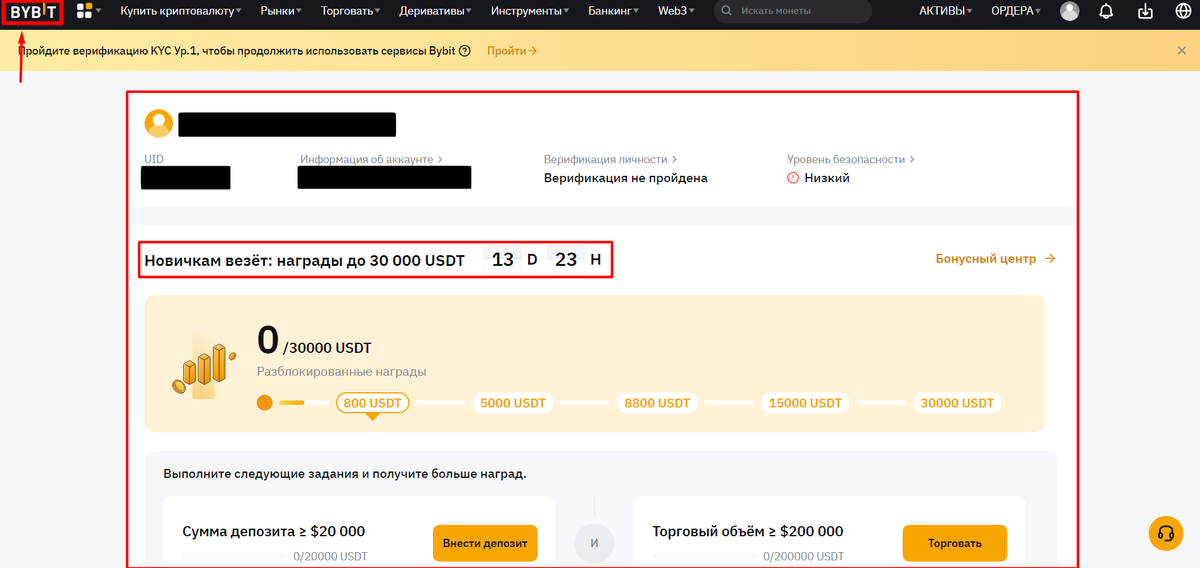
Task: Select the 30000 USDT reward milestone
Action: 957,403
